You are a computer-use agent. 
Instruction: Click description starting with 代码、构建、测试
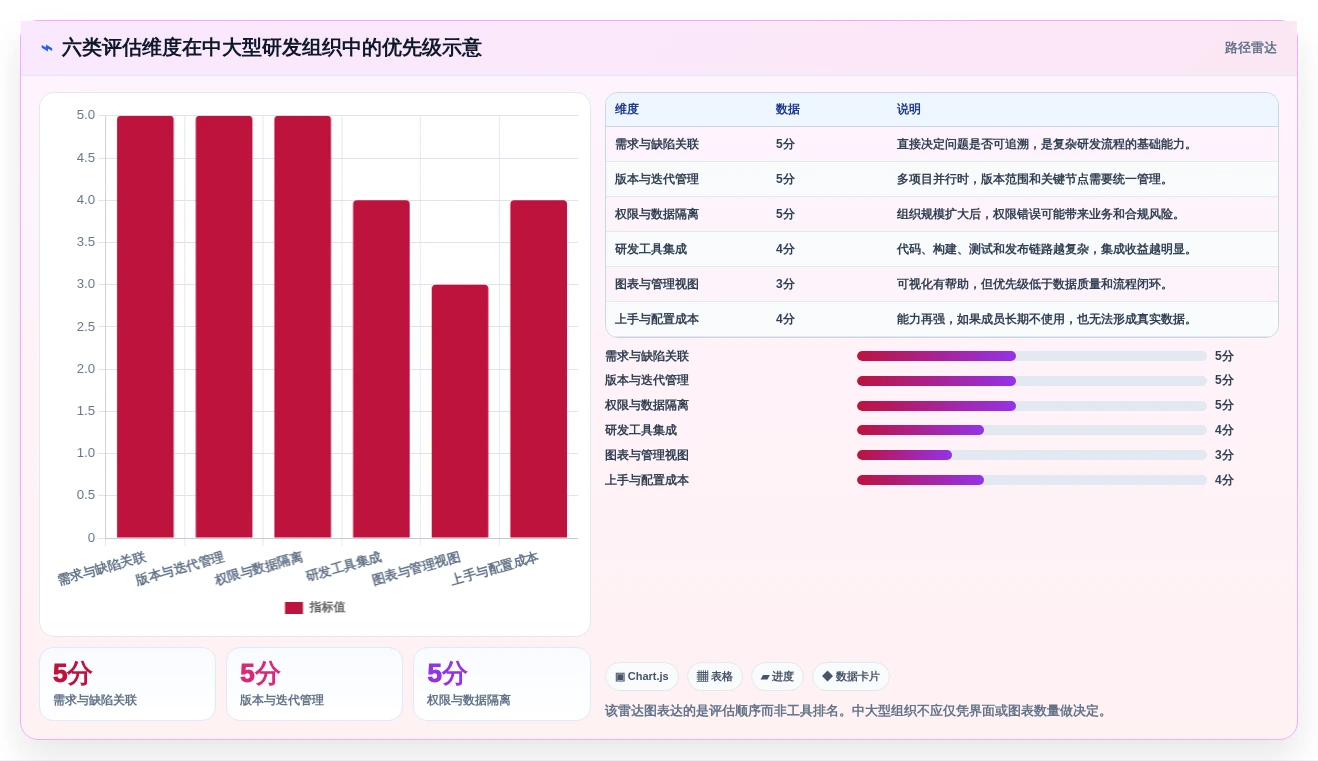point(1046,249)
